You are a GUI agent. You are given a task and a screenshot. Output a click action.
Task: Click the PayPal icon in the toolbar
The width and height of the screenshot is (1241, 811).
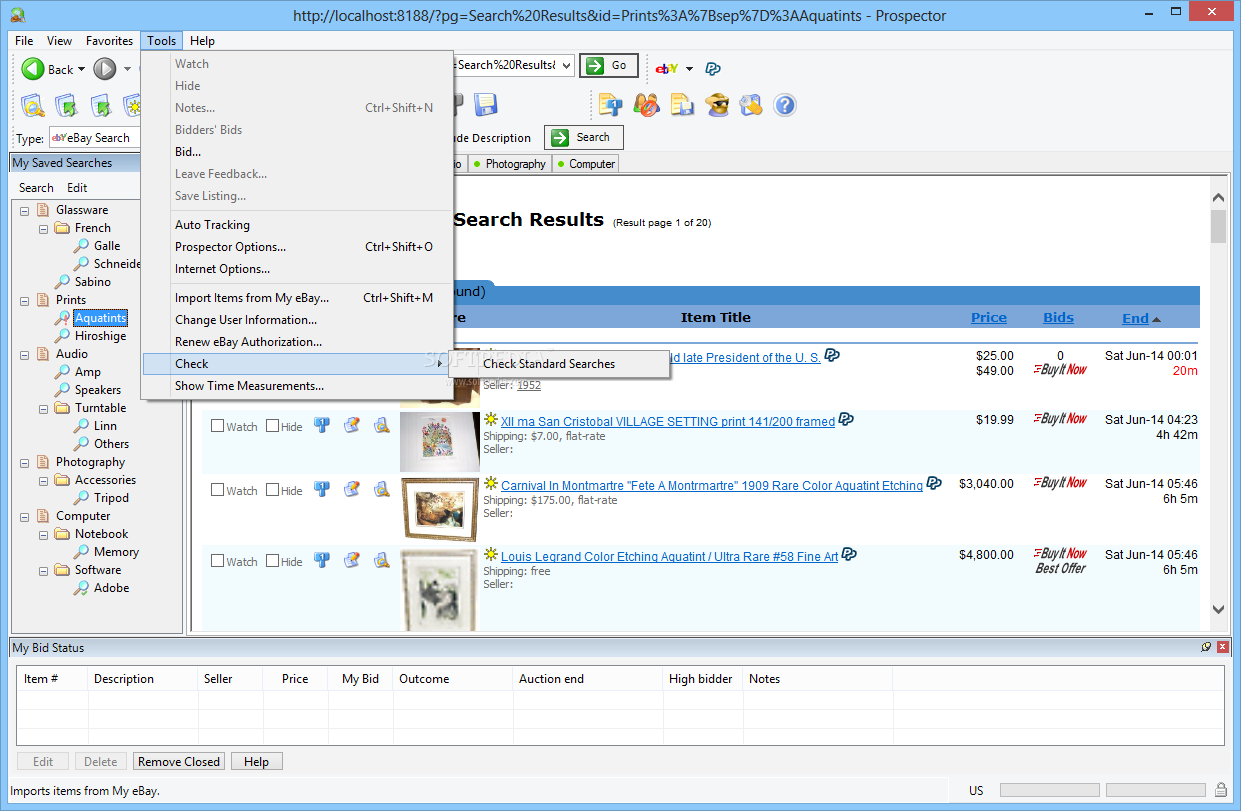pyautogui.click(x=713, y=68)
